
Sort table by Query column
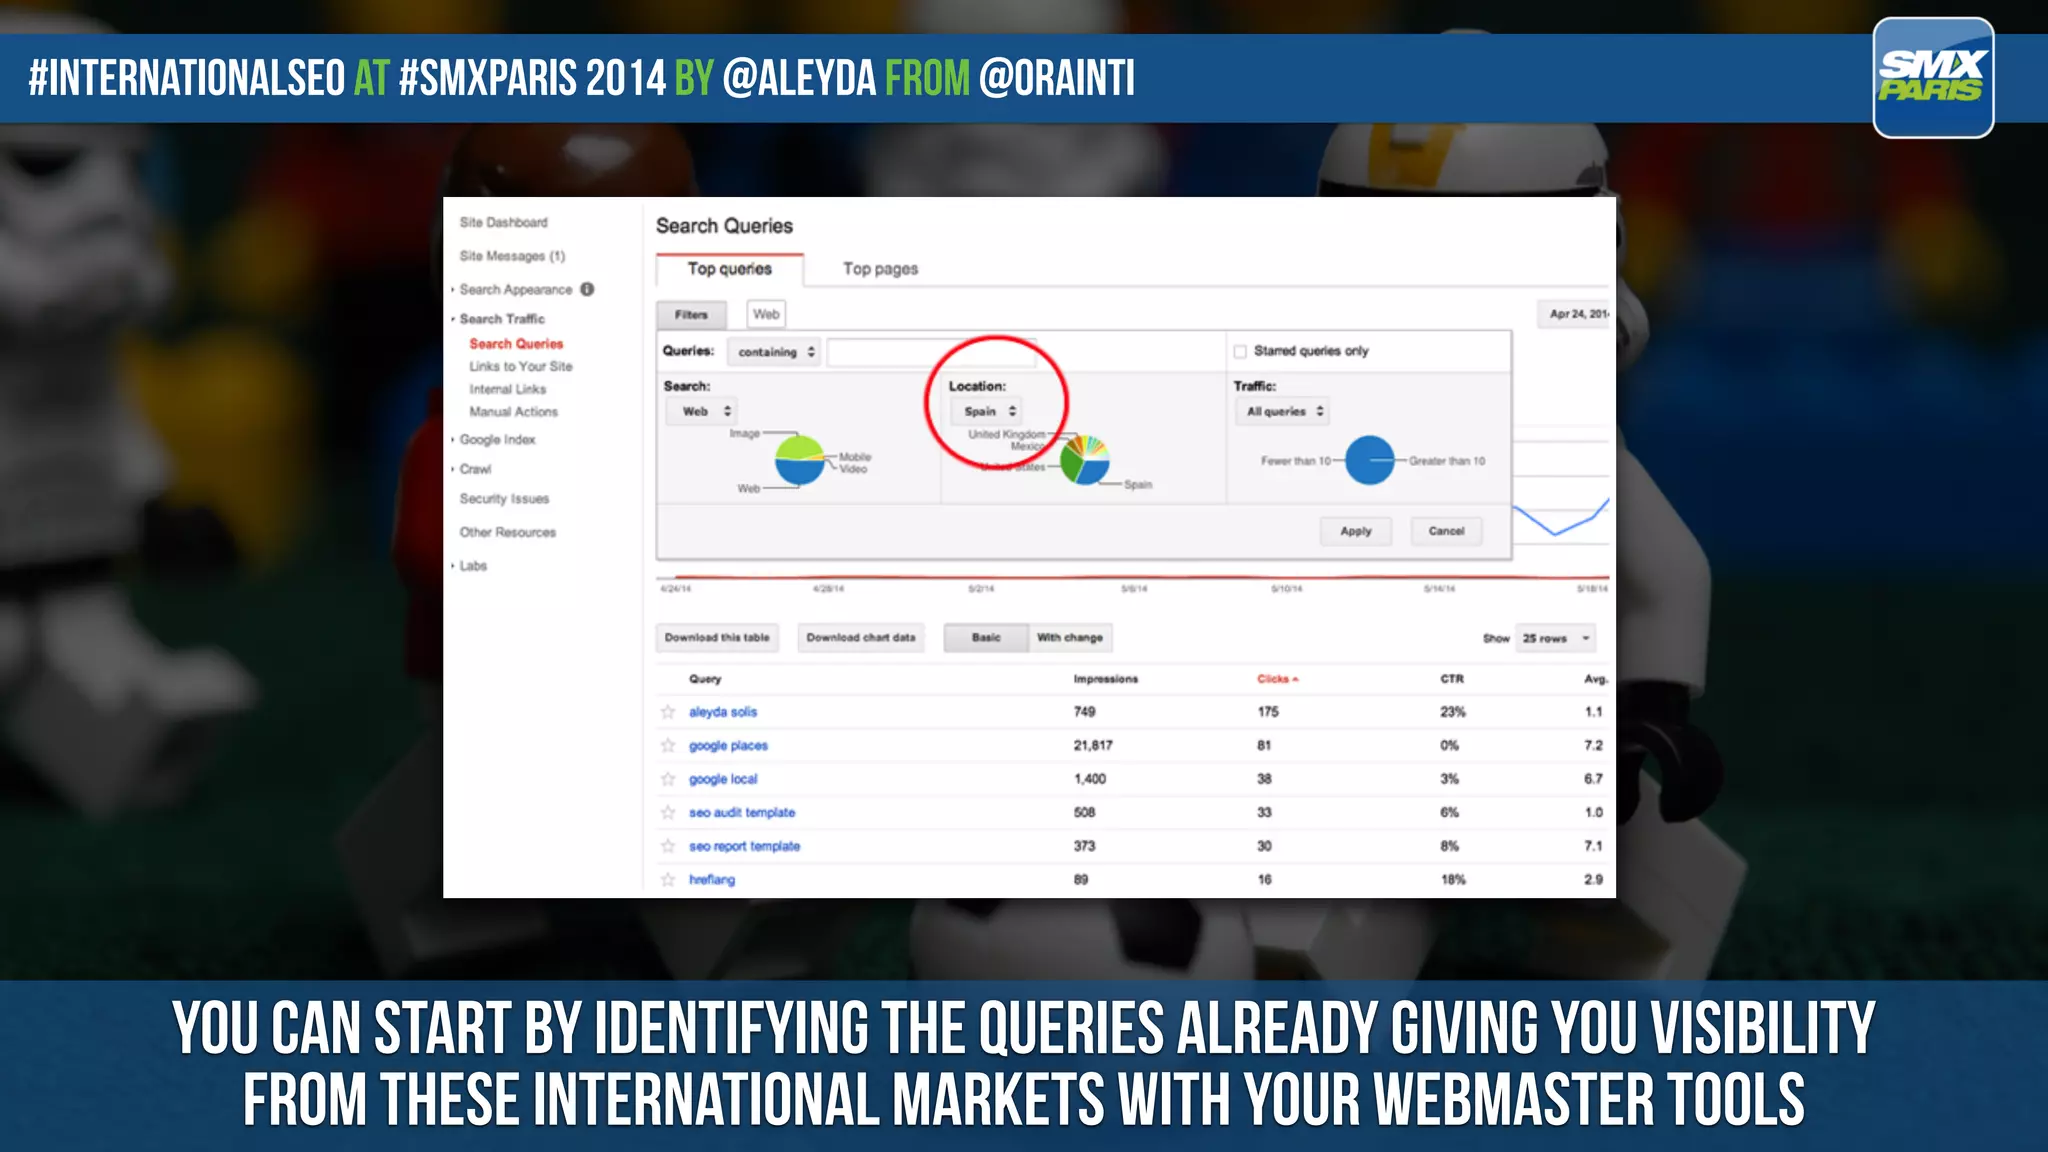pos(704,679)
